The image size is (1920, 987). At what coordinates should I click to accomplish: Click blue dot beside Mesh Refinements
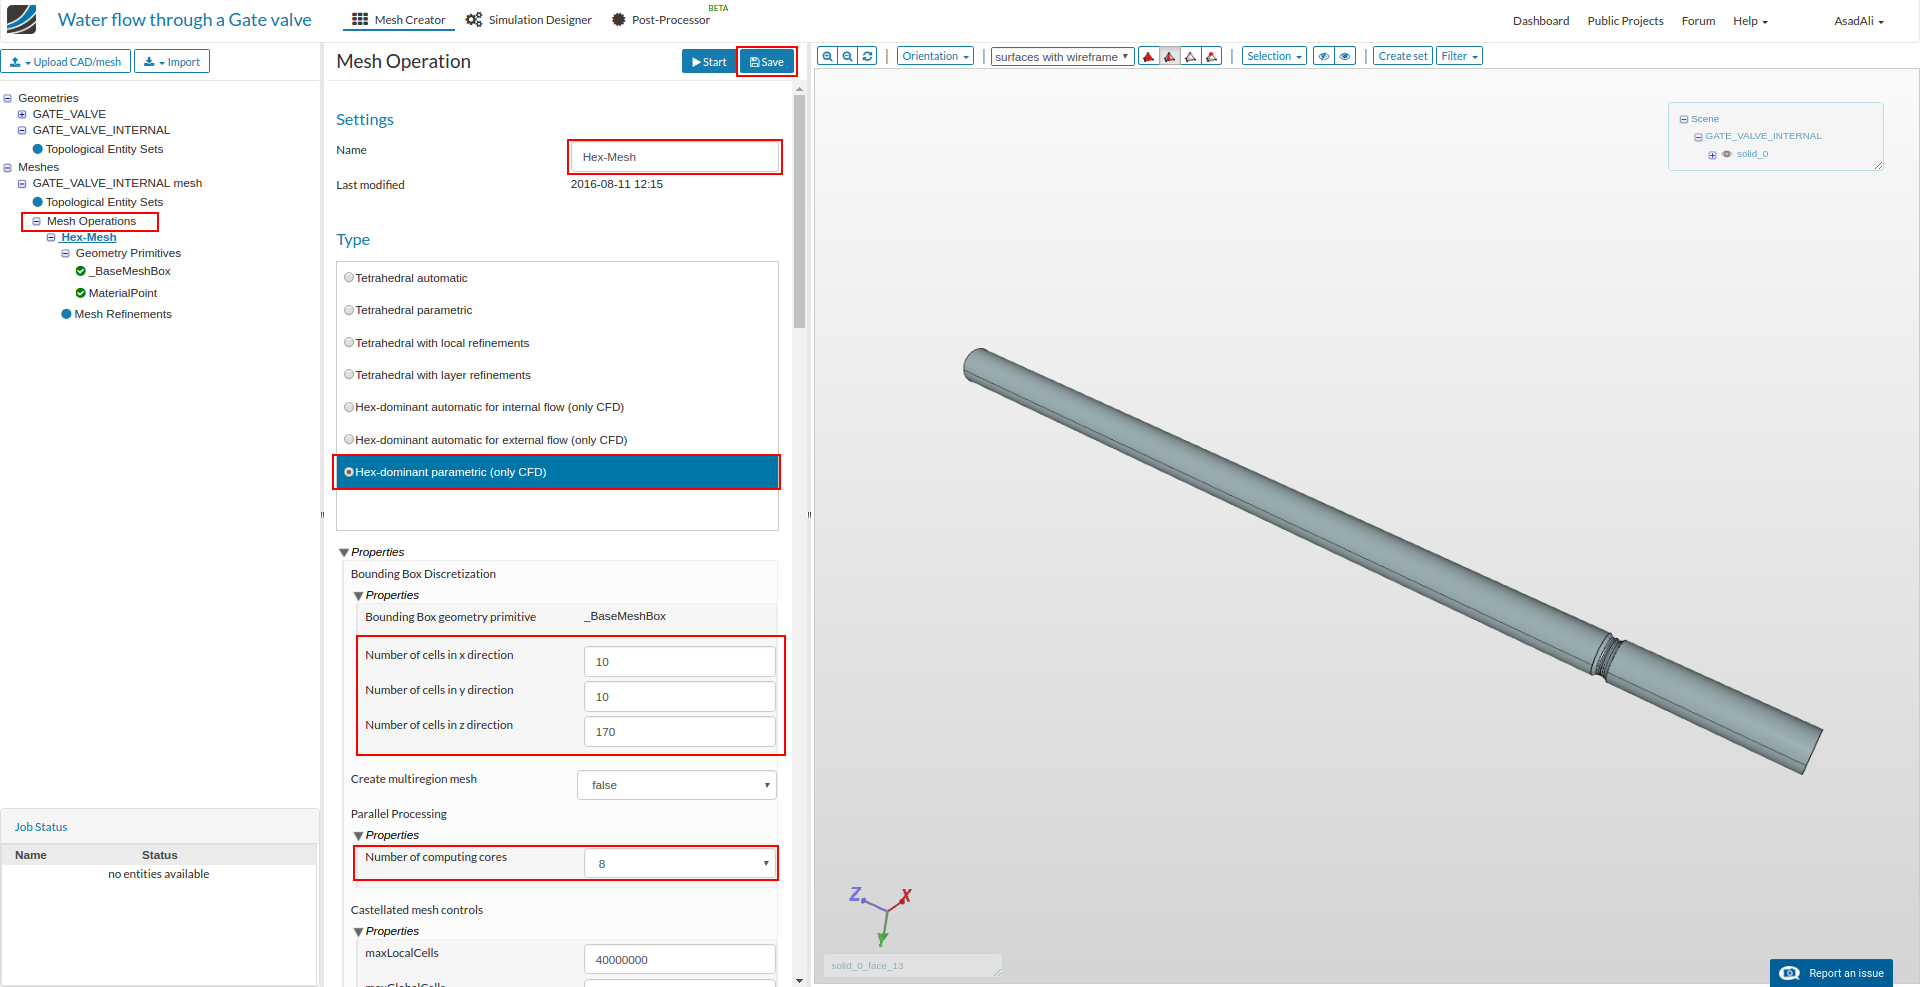tap(66, 314)
